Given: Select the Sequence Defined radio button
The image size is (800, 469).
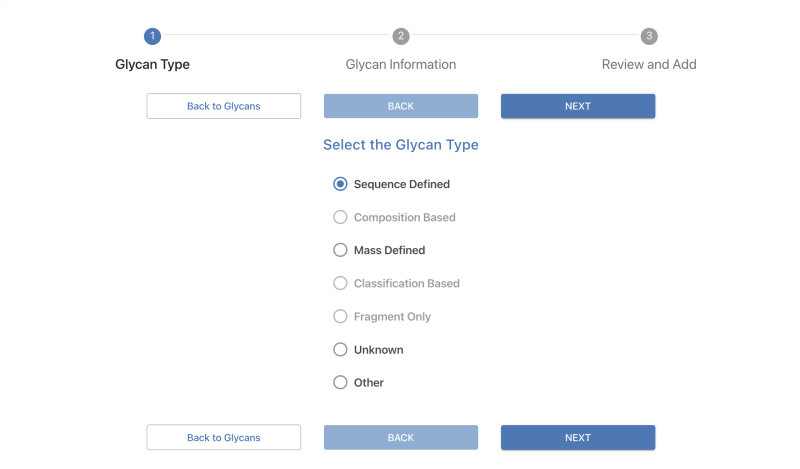Looking at the screenshot, I should pyautogui.click(x=340, y=184).
